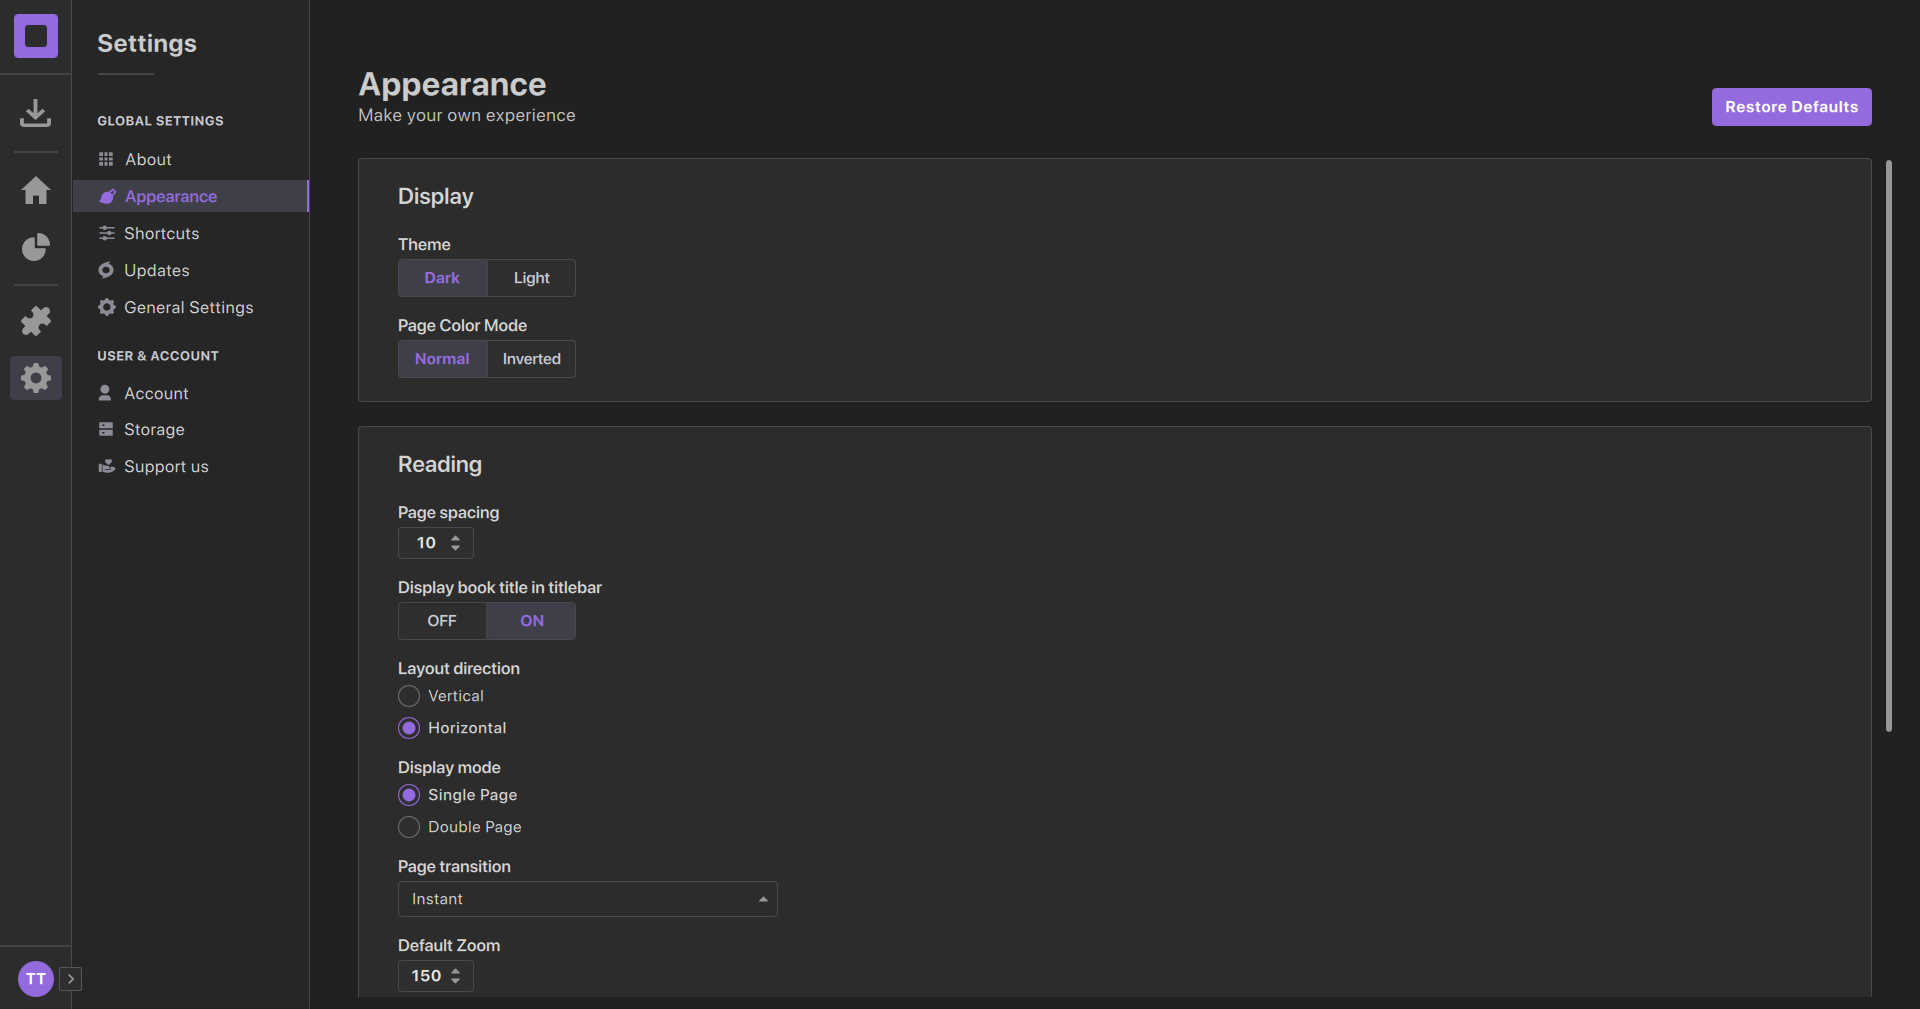
Task: Click the Page spacing stepper arrows
Action: click(x=455, y=543)
